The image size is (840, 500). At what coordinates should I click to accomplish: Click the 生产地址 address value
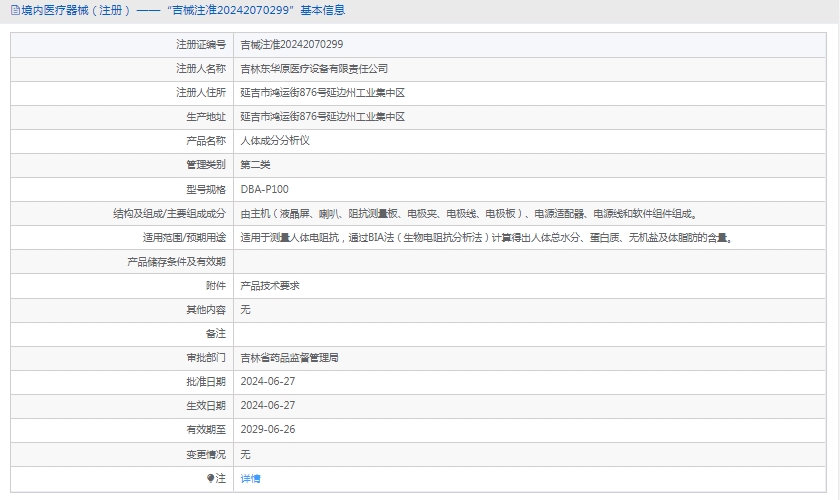(322, 117)
